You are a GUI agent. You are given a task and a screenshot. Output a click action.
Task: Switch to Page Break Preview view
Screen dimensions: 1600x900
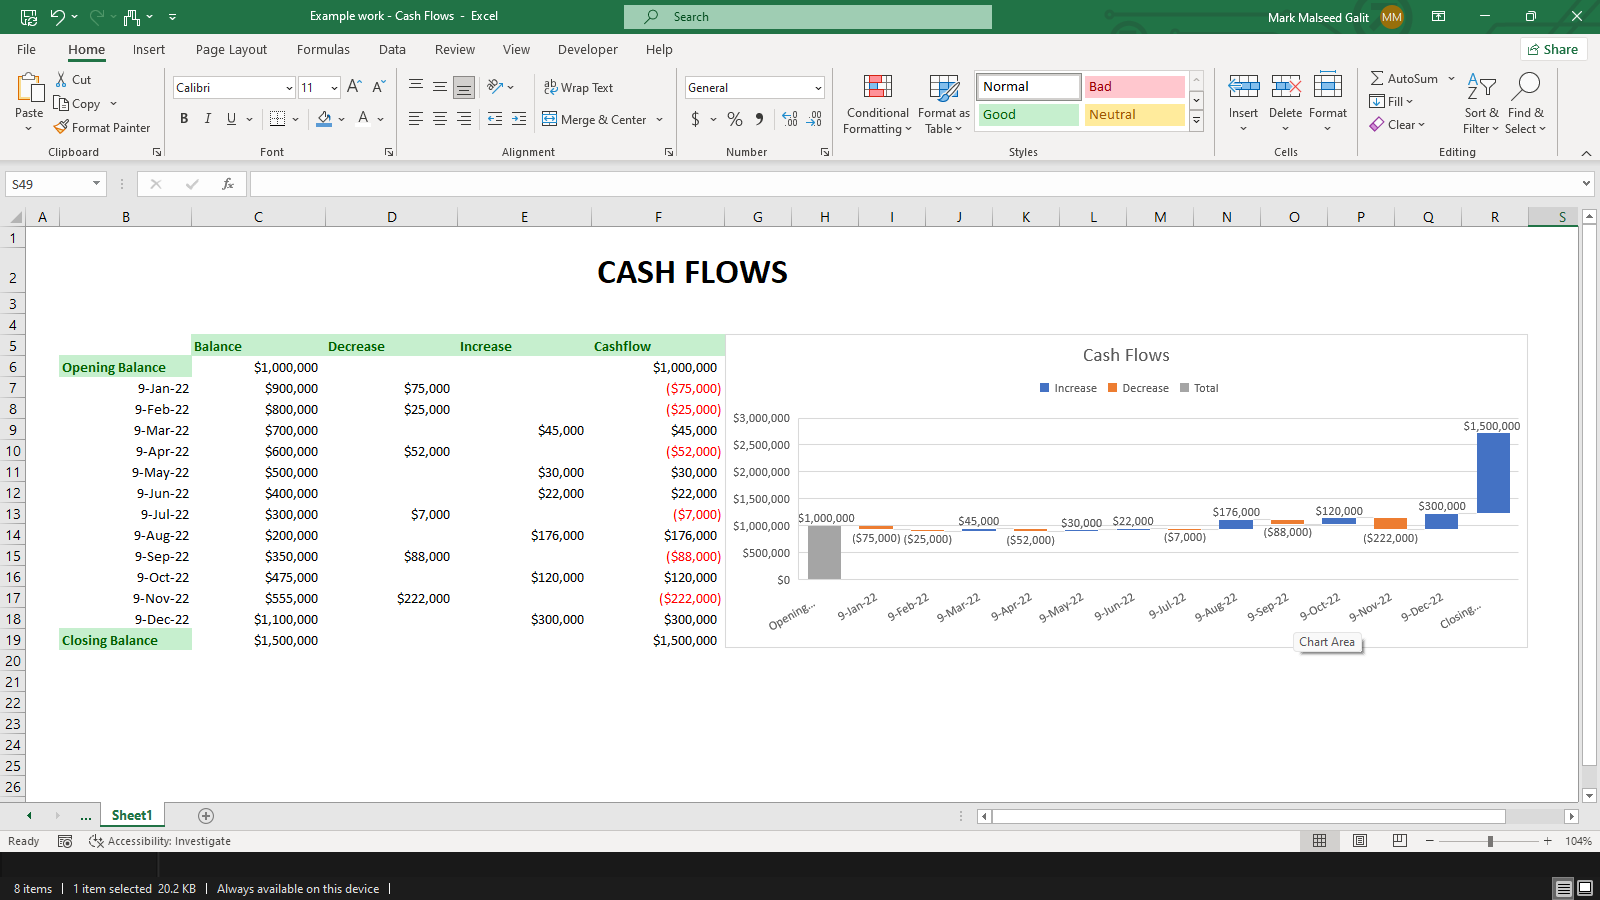coord(1400,841)
